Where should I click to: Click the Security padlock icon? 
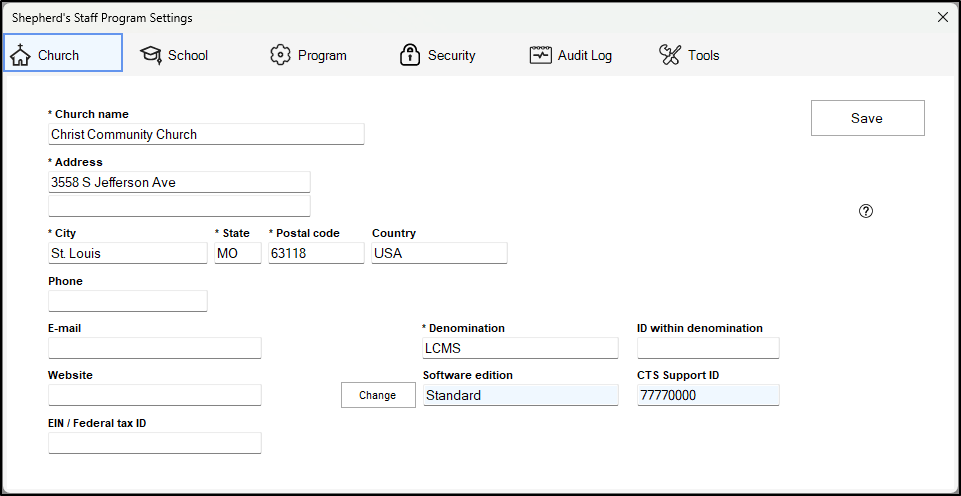[409, 55]
